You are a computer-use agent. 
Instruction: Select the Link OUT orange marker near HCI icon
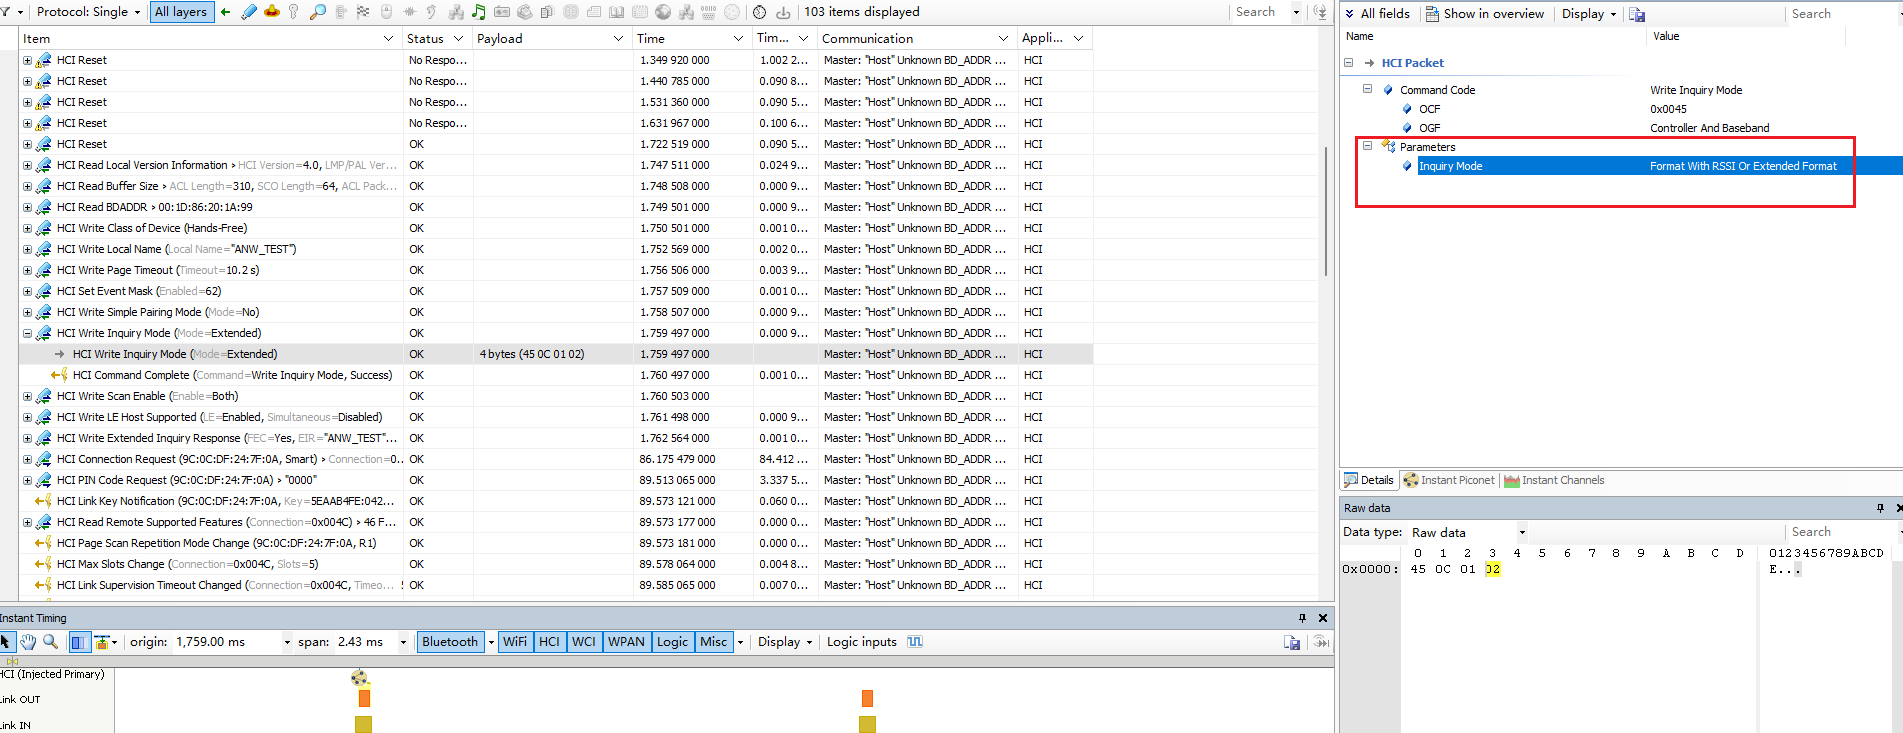[364, 699]
